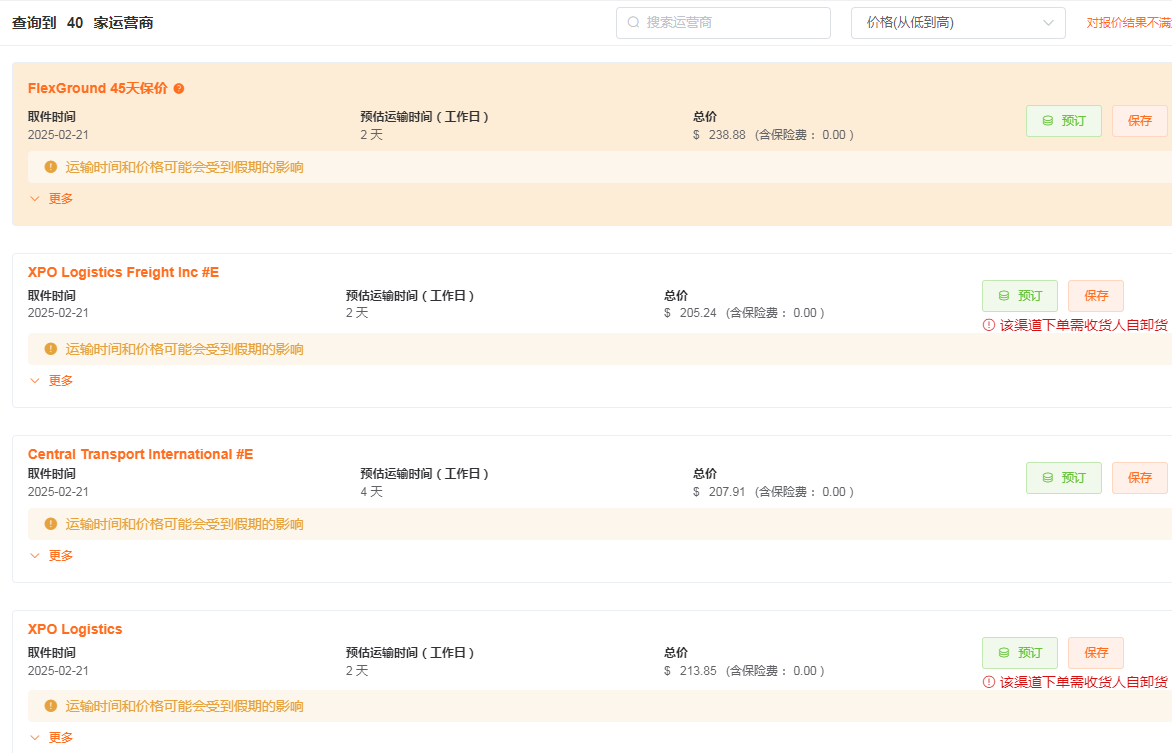Viewport: 1172px width, 753px height.
Task: Click warning icon in Central Transport holiday notice
Action: [51, 524]
